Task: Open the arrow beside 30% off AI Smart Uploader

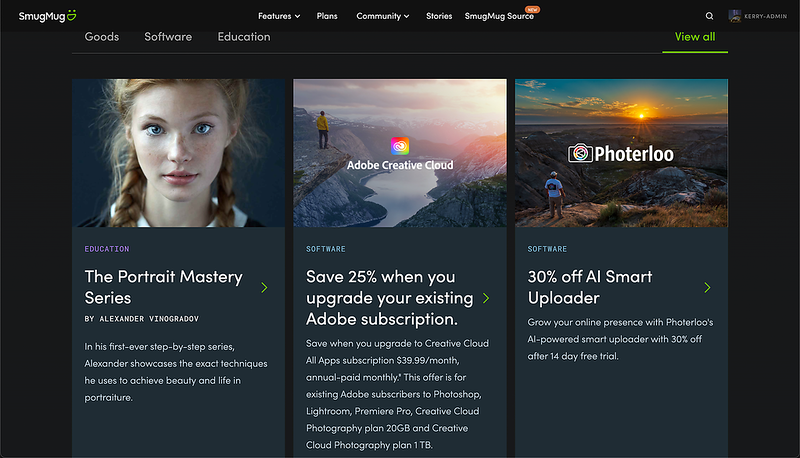Action: point(707,288)
